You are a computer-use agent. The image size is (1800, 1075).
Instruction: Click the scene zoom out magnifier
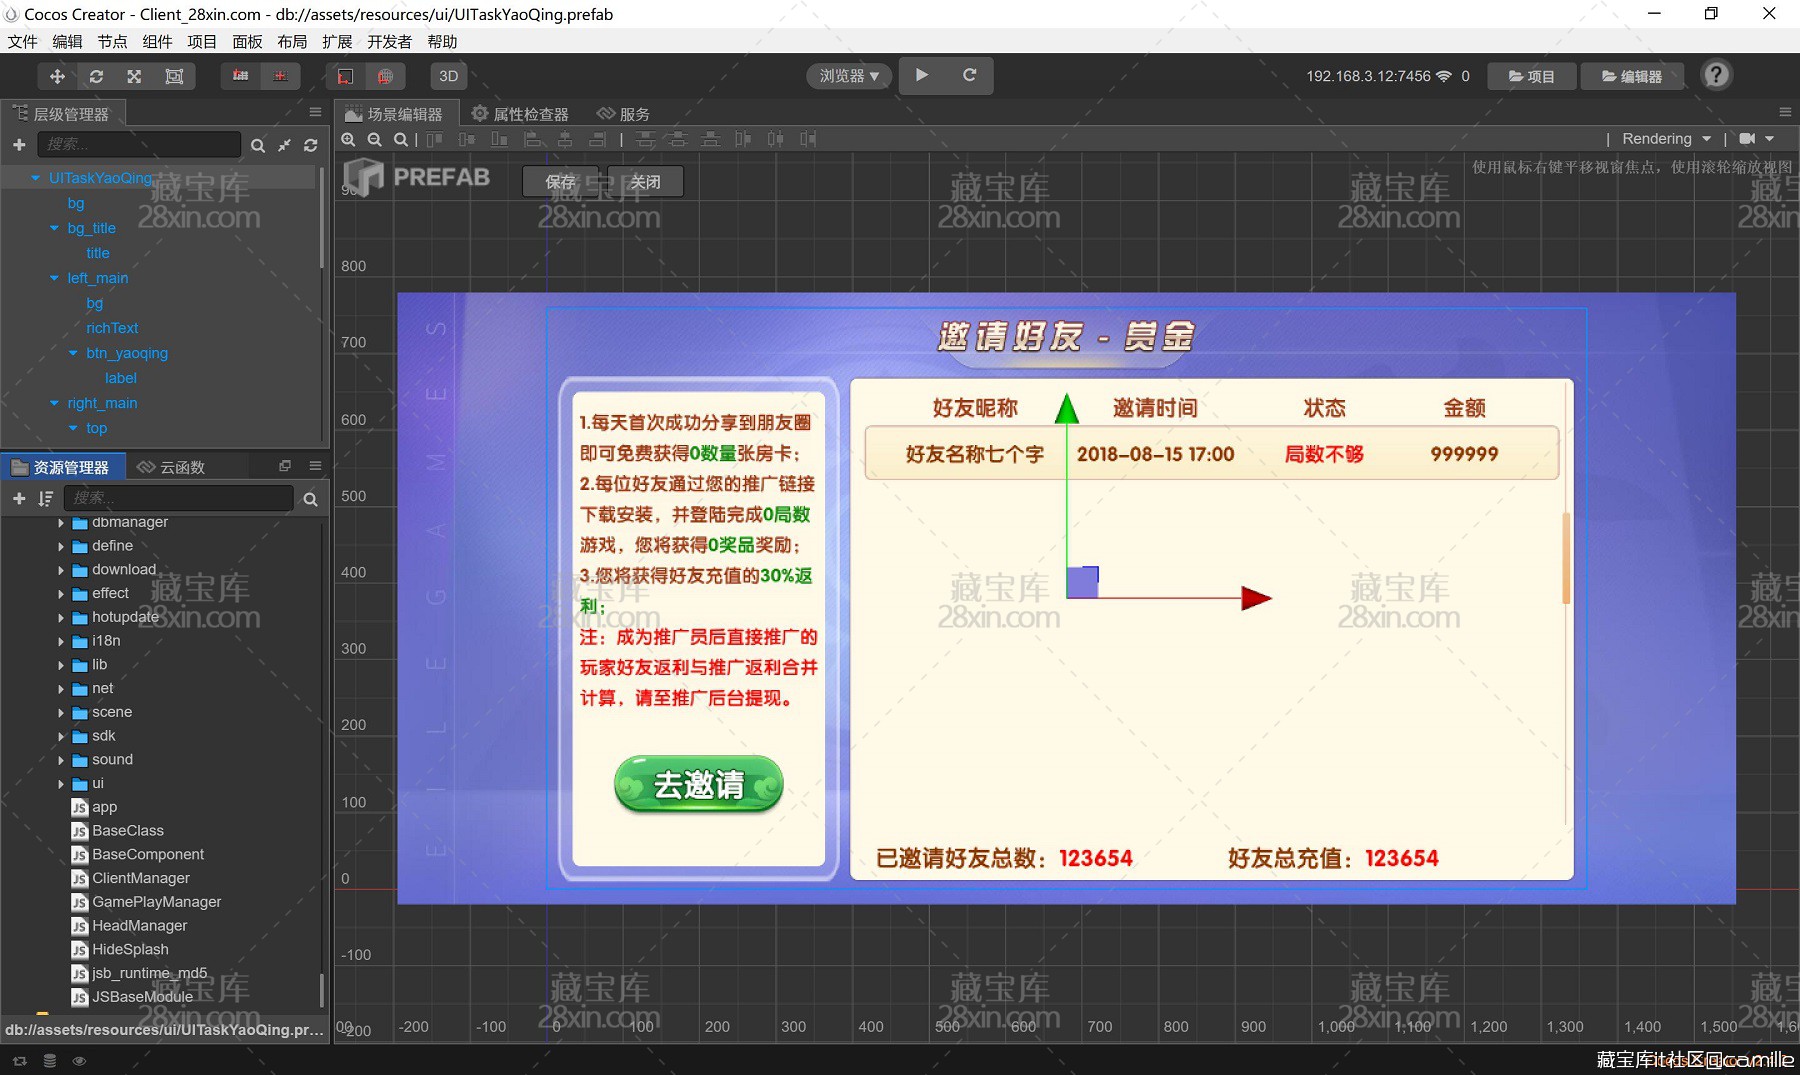click(x=374, y=140)
